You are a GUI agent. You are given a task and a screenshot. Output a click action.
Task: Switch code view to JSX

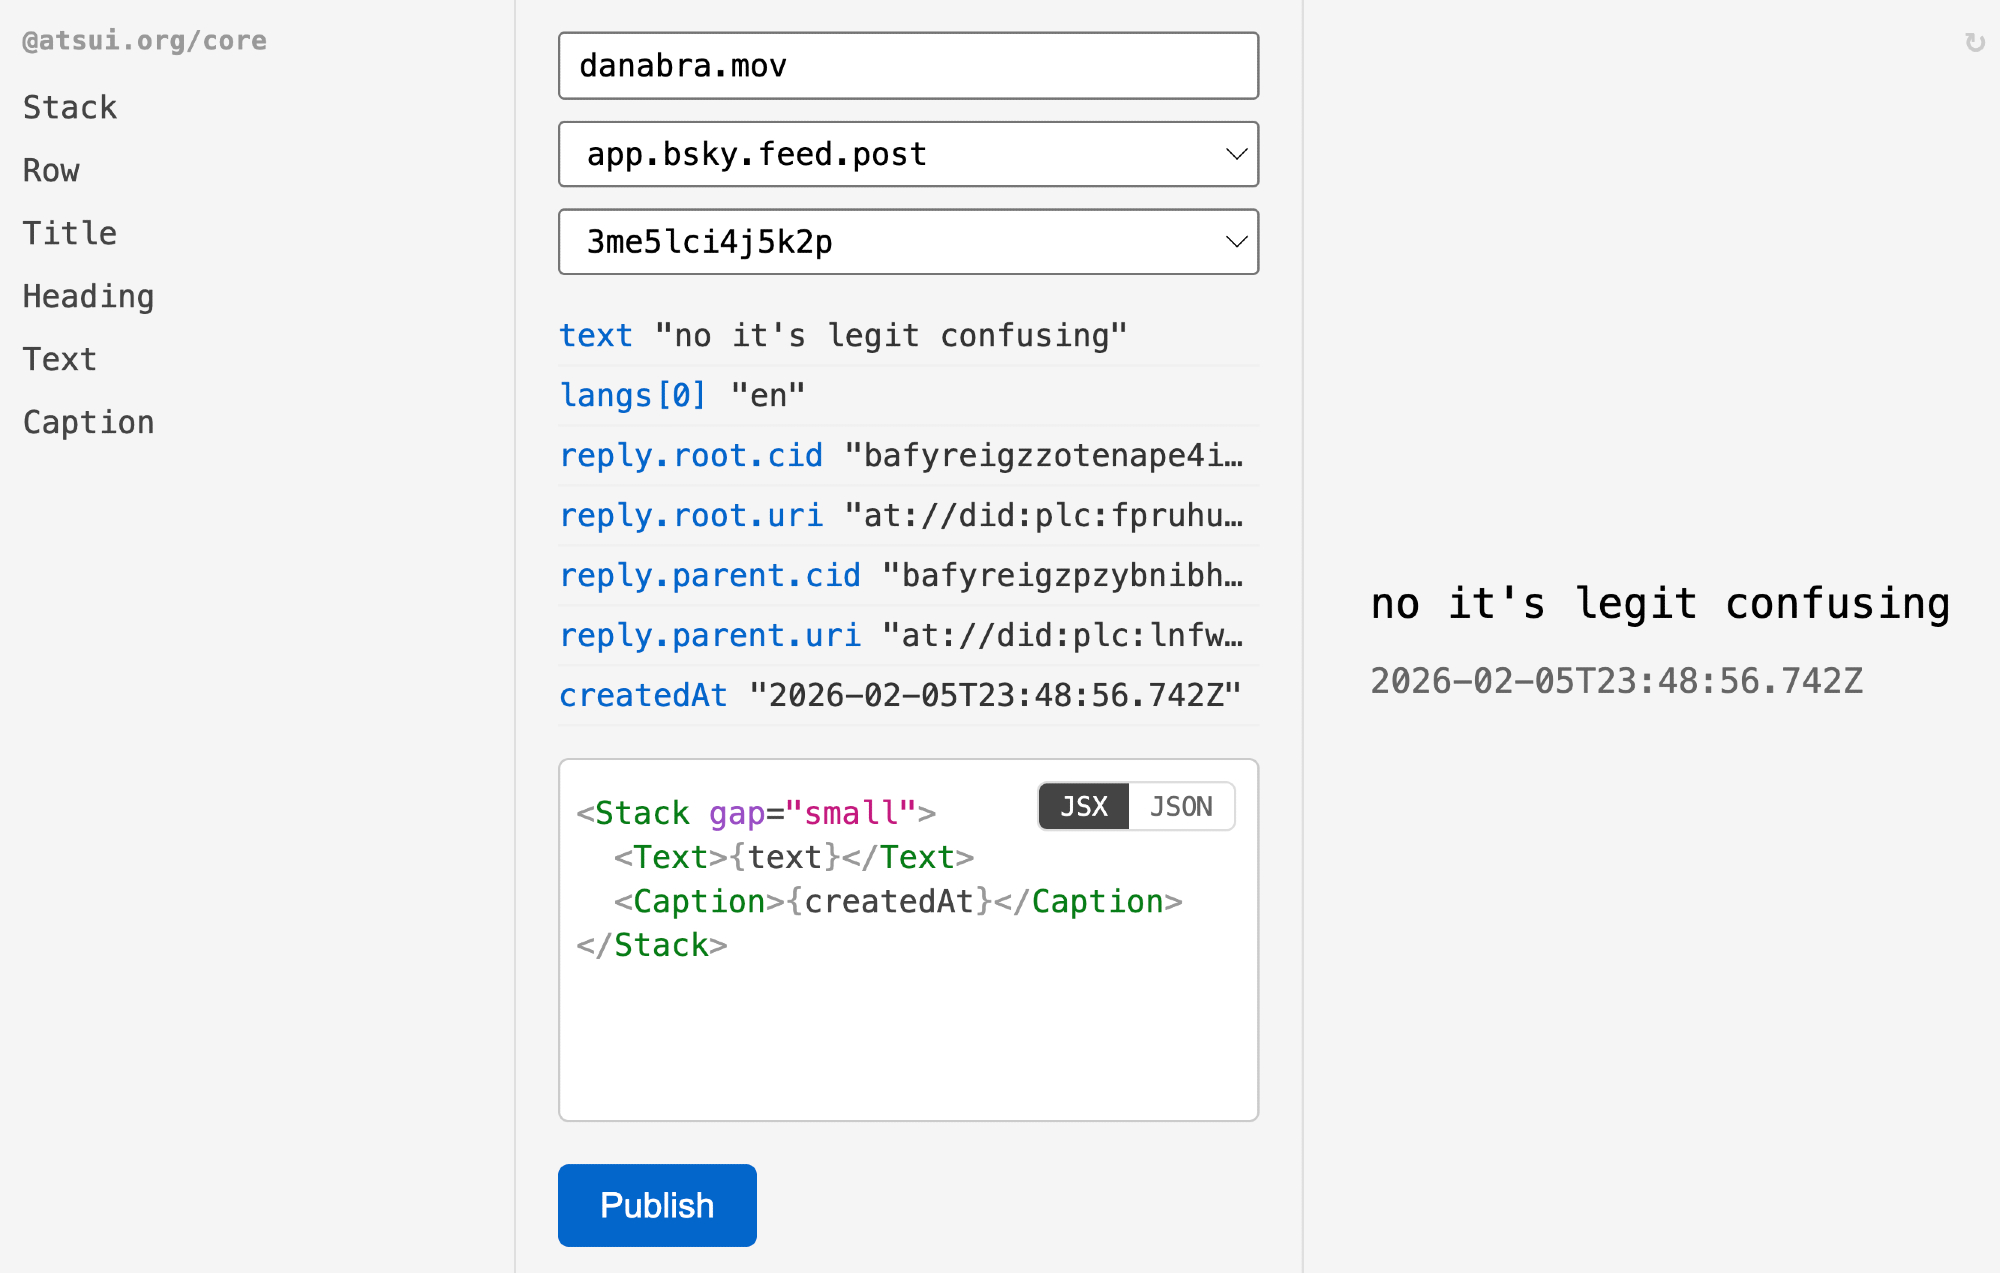coord(1084,806)
